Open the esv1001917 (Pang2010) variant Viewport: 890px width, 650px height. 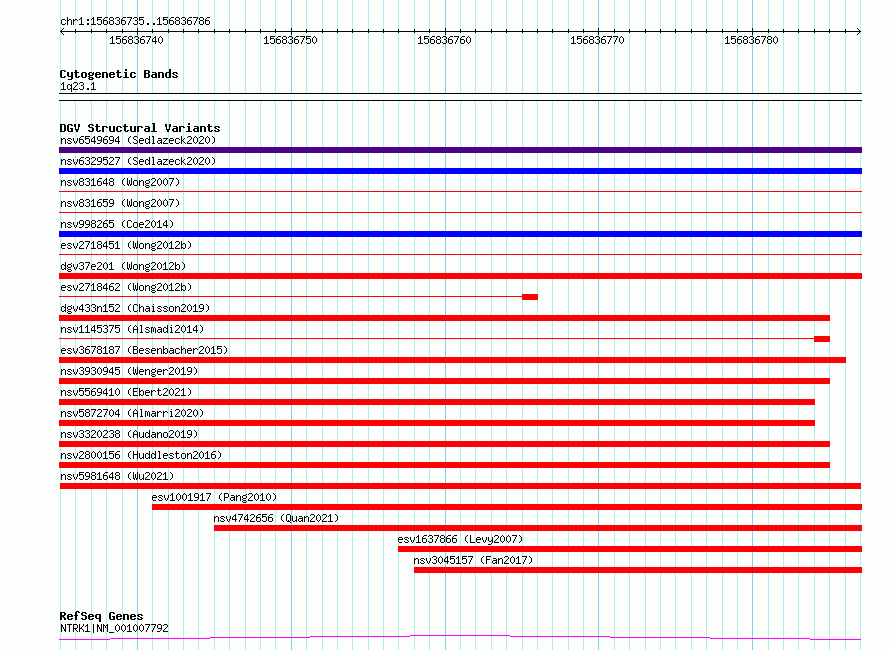click(214, 497)
